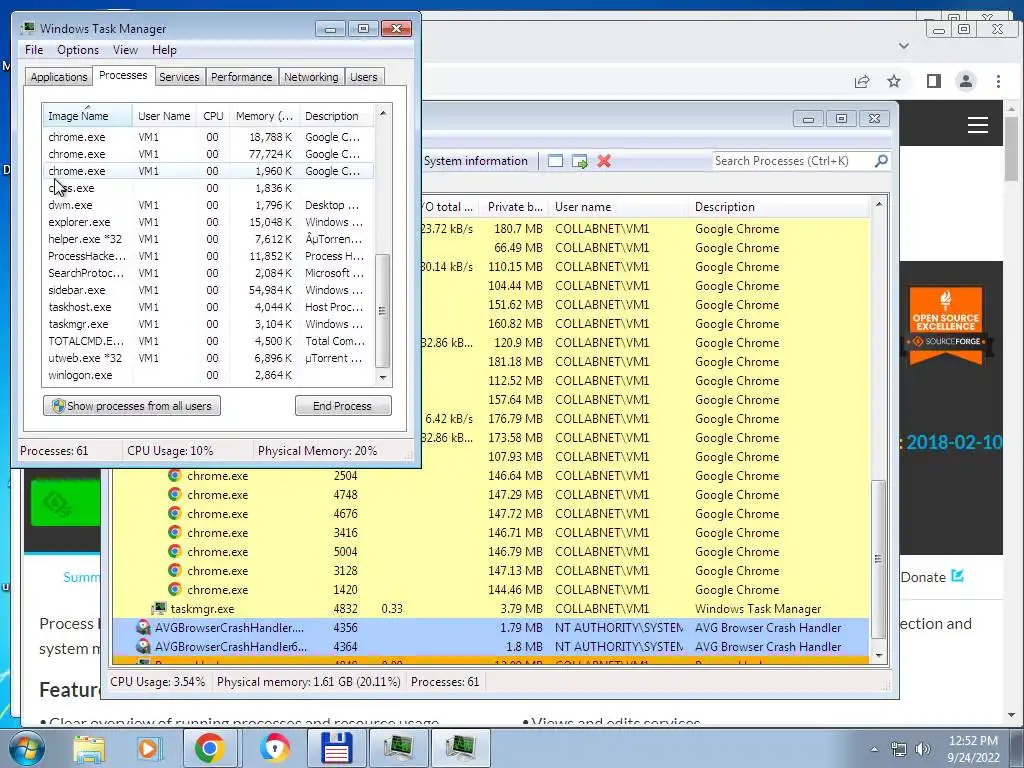
Task: Click Process Hacker list scroll-down arrow
Action: [x=879, y=656]
